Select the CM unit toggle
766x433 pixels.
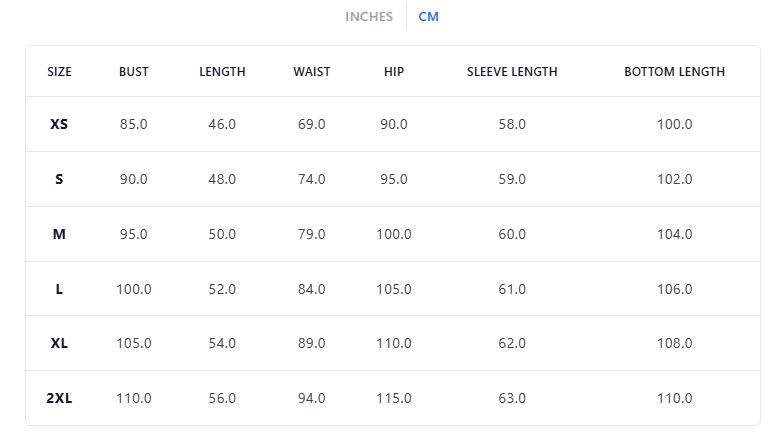tap(428, 17)
